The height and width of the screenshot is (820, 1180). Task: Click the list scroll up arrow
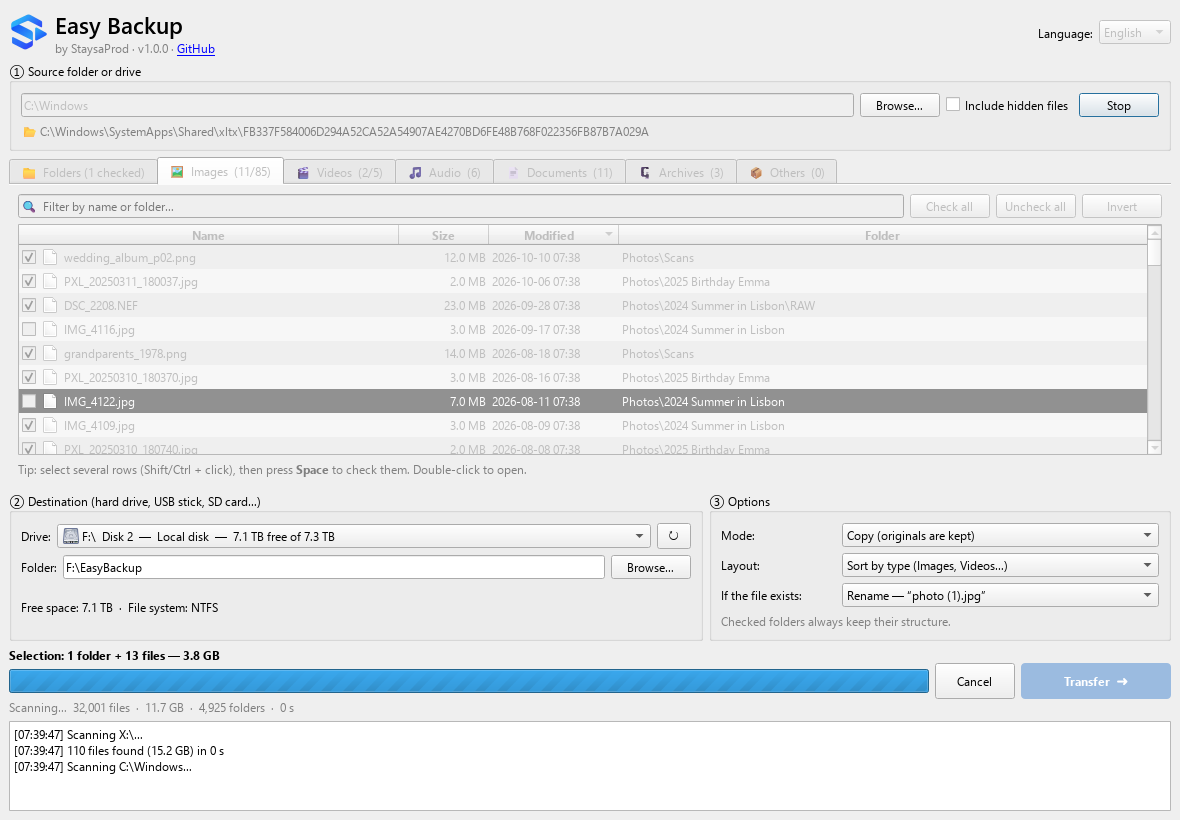pyautogui.click(x=1154, y=232)
